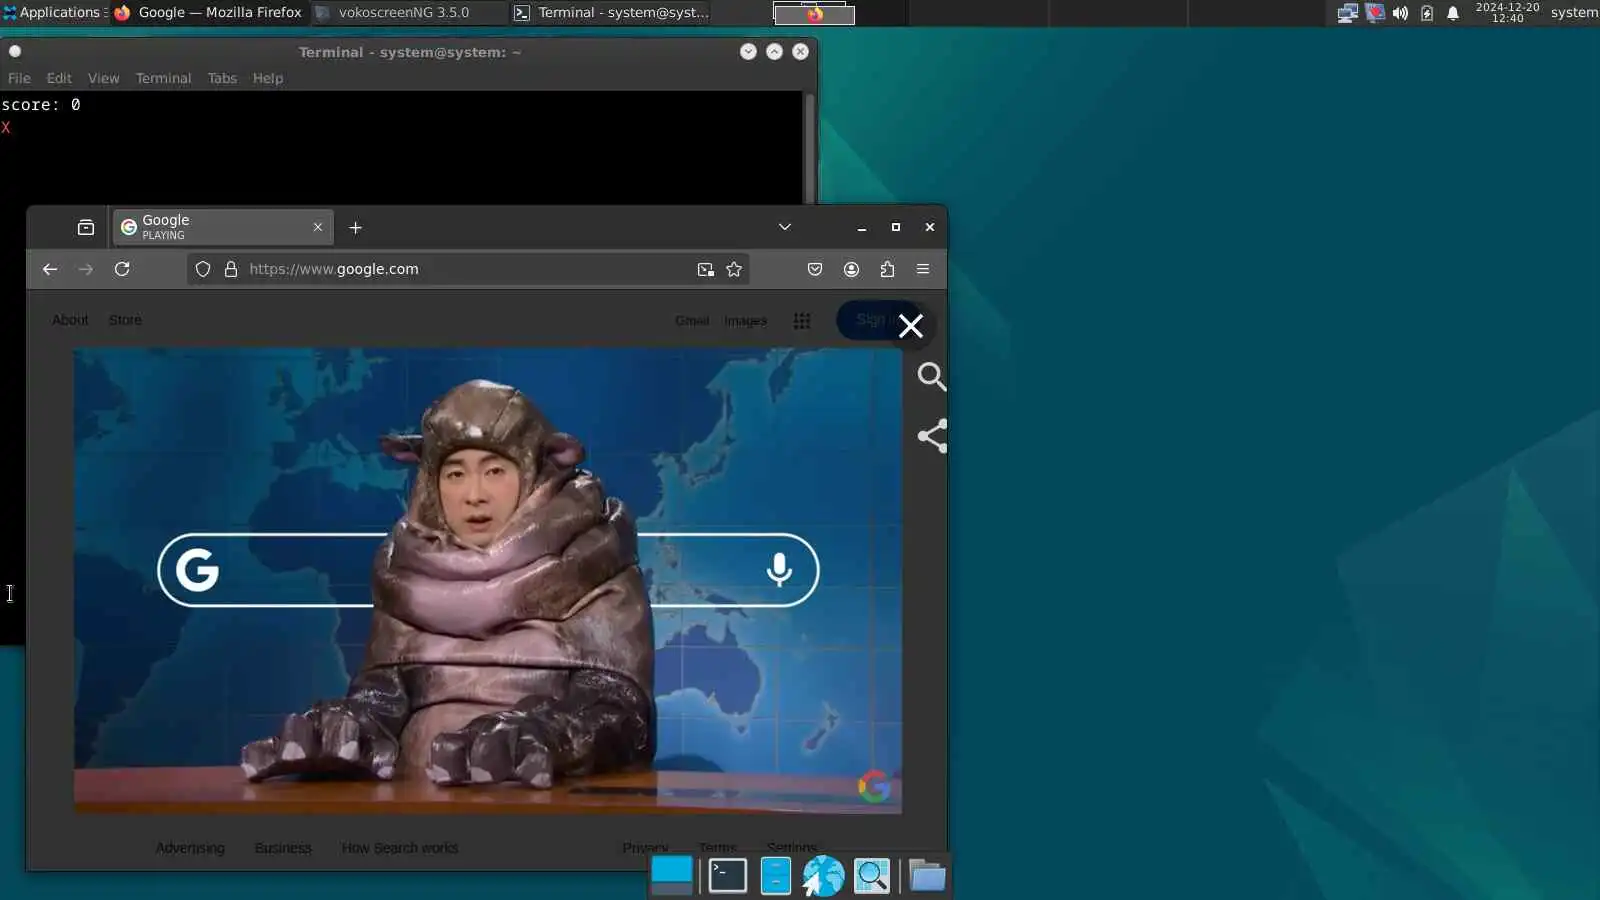Switch to the Terminal taskbar button

pos(611,13)
